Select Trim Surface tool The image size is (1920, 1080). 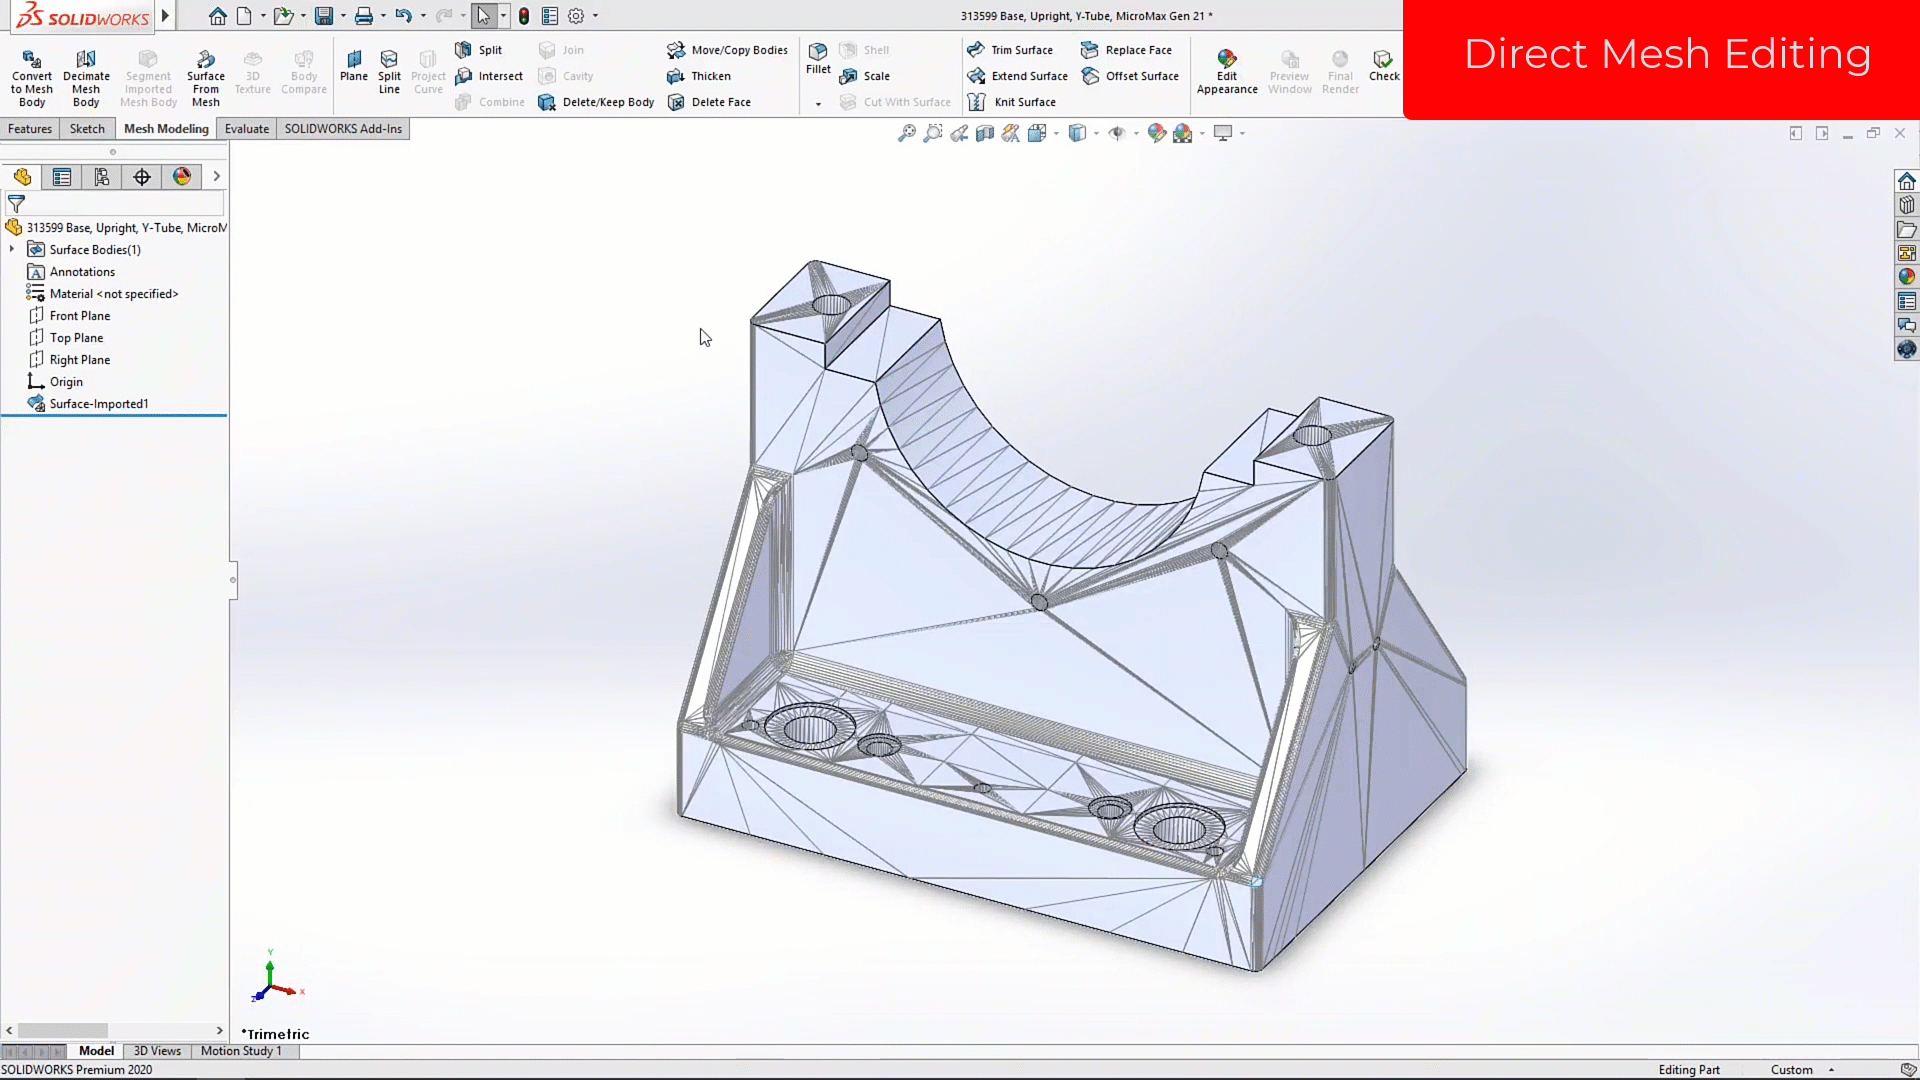pos(1010,50)
